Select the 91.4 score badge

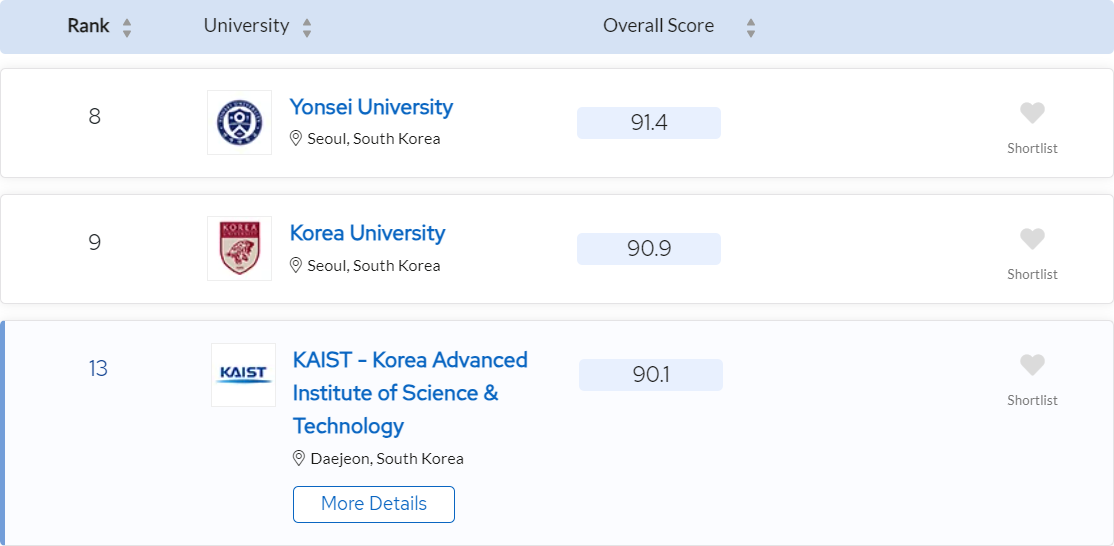pyautogui.click(x=649, y=123)
